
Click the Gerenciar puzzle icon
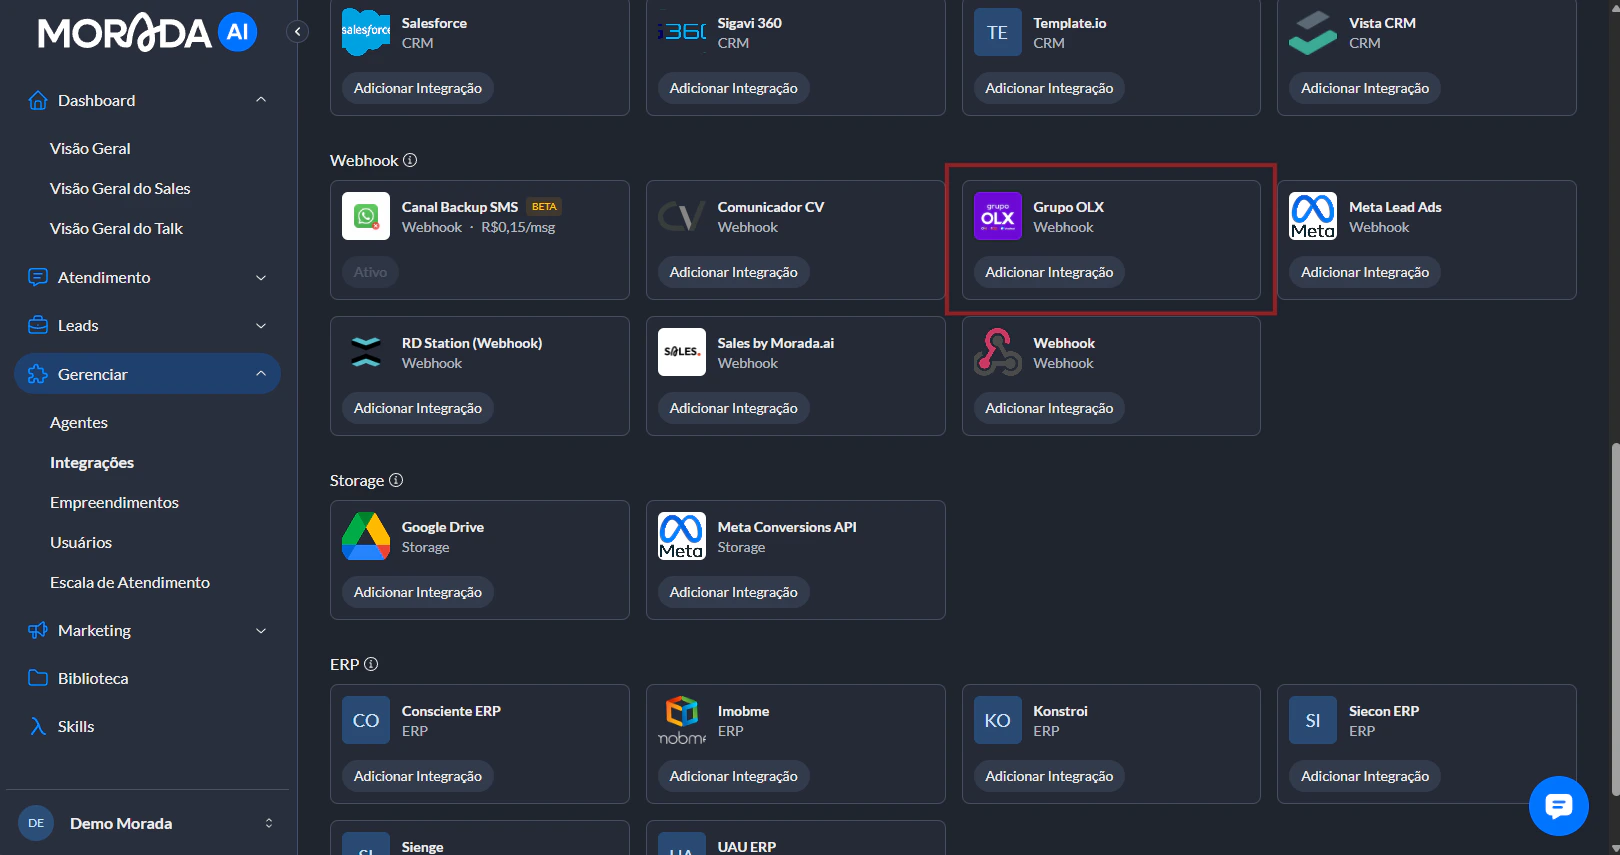point(38,374)
